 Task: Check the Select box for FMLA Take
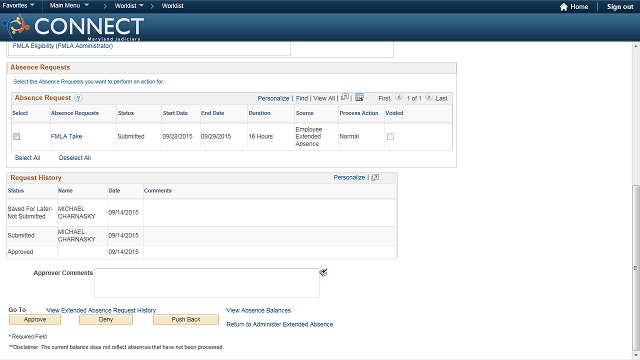pyautogui.click(x=16, y=137)
